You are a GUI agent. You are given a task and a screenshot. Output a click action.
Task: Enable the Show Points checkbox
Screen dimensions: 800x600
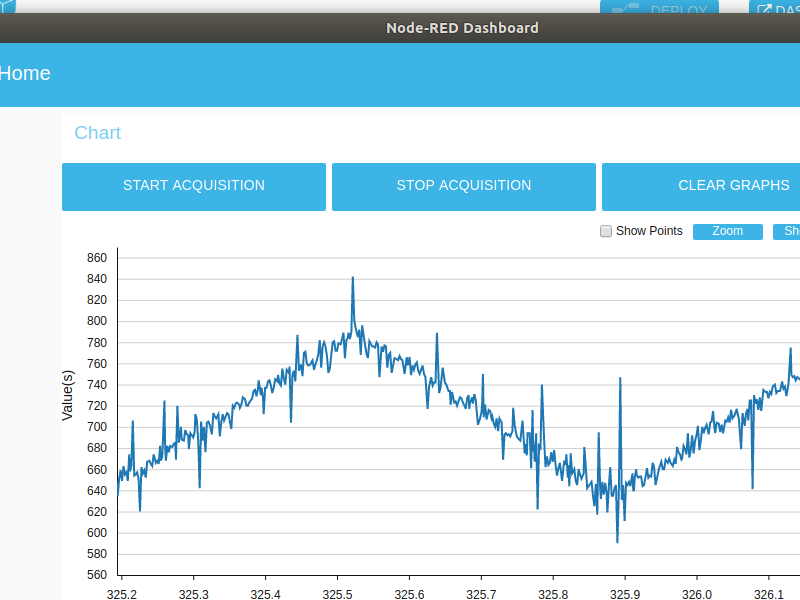[606, 231]
